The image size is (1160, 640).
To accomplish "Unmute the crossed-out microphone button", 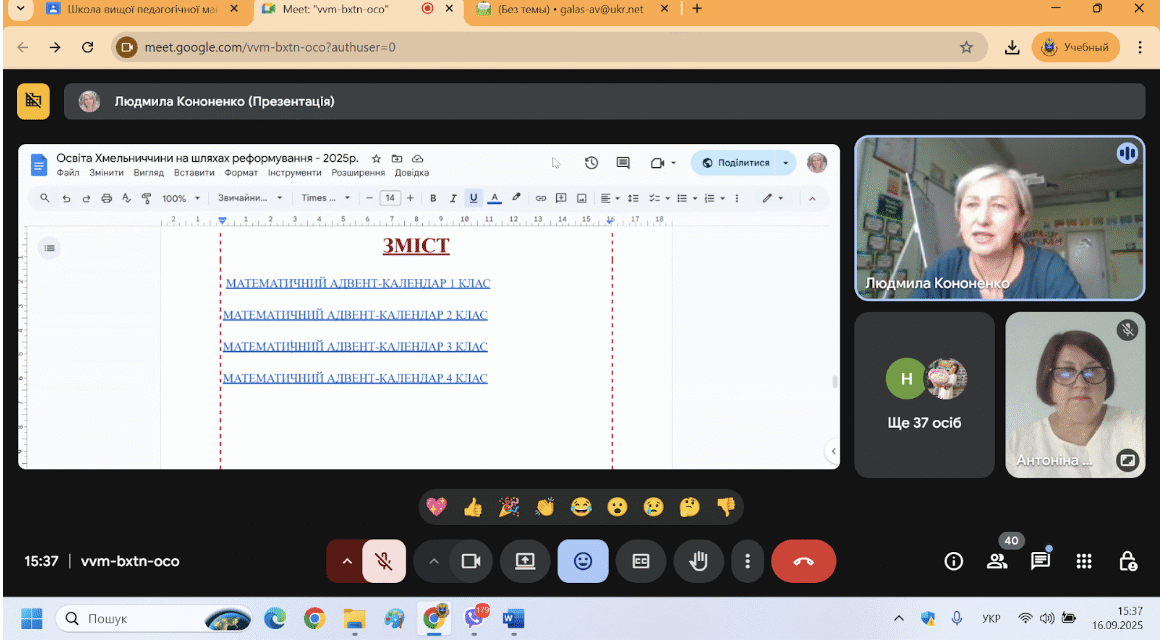I will [x=384, y=561].
